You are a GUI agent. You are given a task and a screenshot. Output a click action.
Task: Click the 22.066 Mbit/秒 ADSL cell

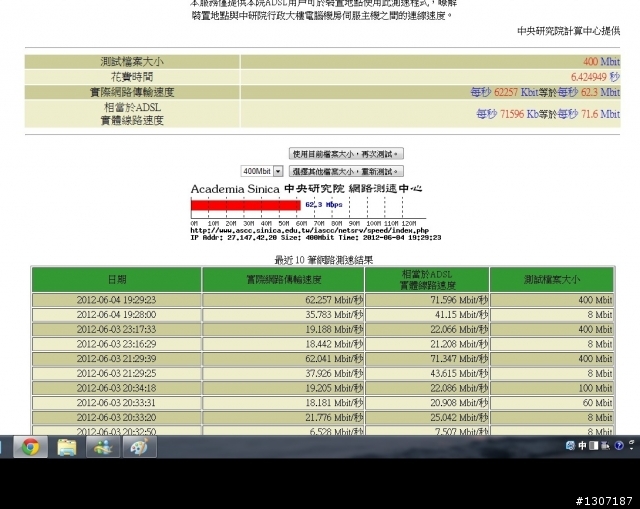pyautogui.click(x=427, y=329)
